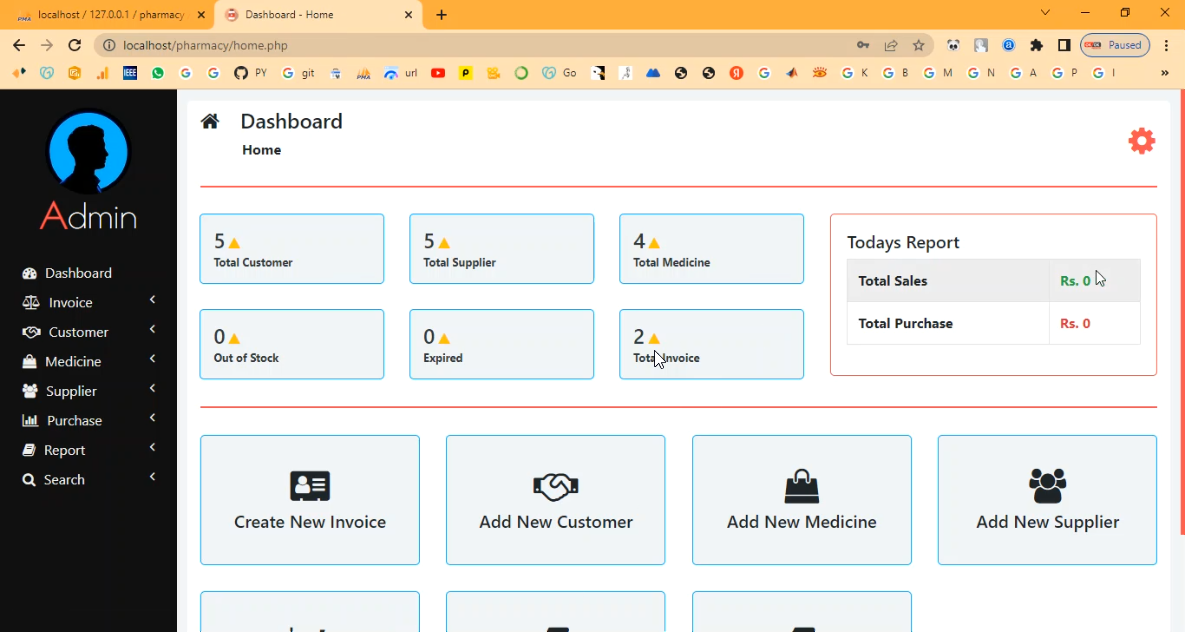Reload the page with the refresh button
The width and height of the screenshot is (1185, 632).
pos(74,45)
